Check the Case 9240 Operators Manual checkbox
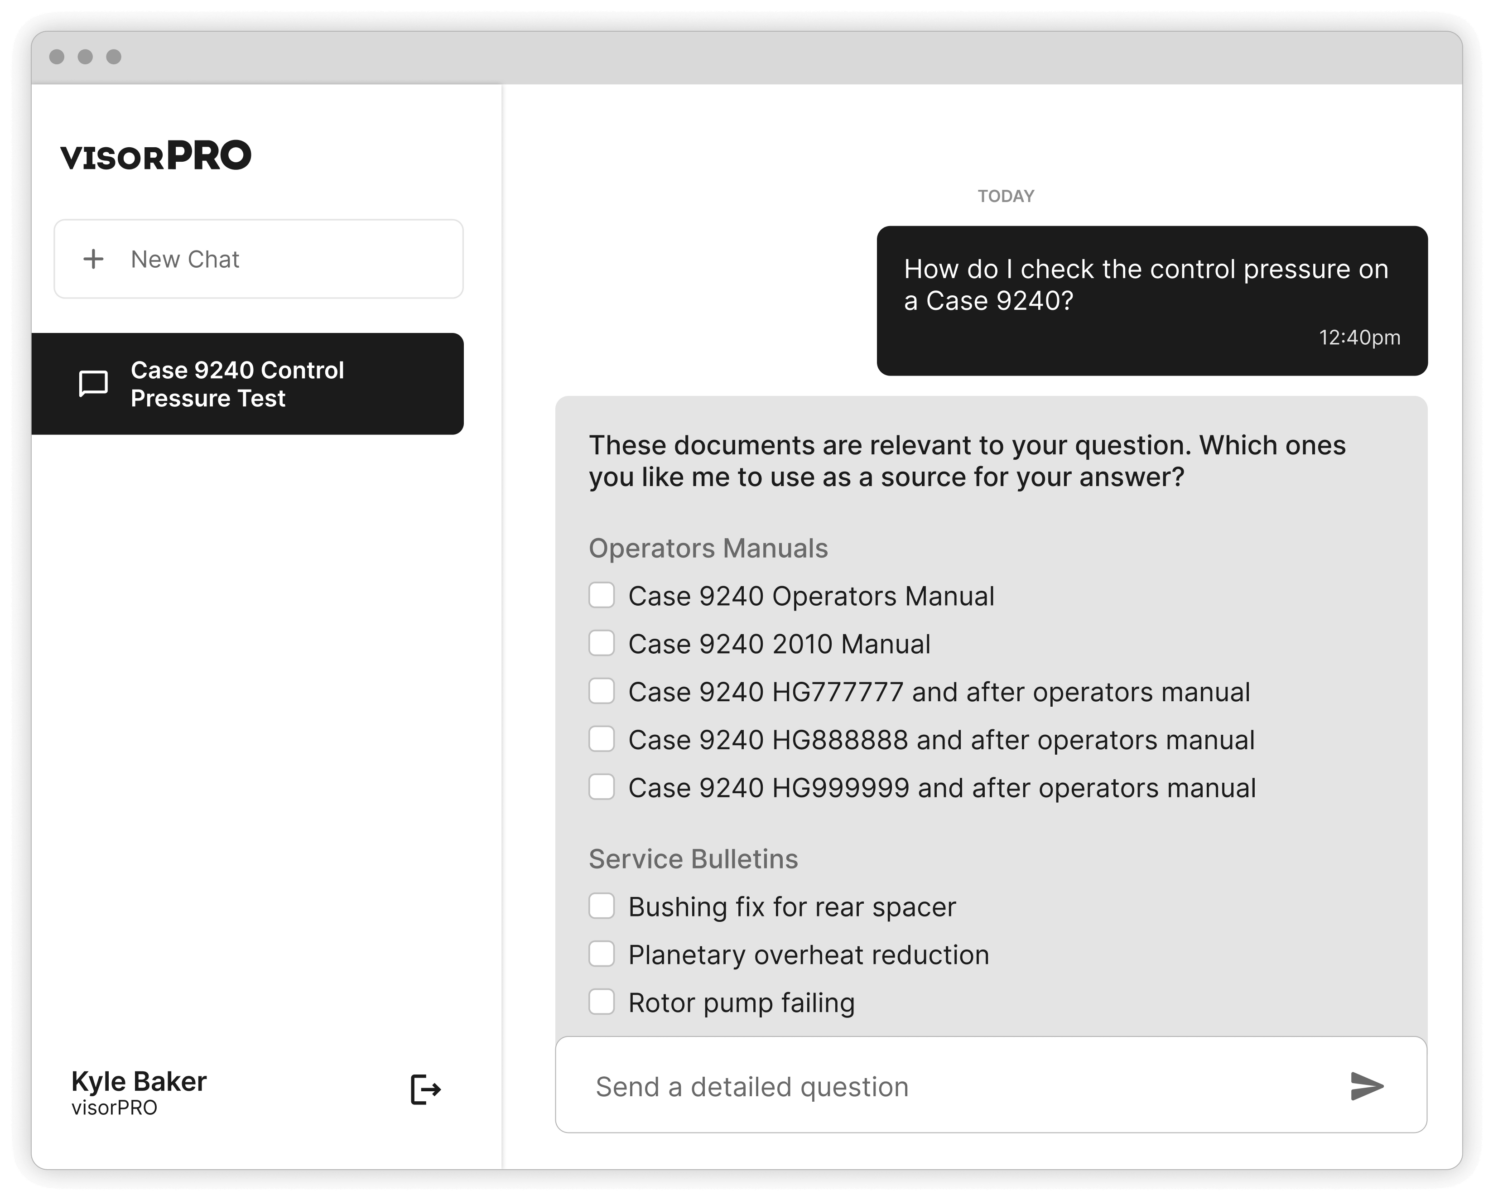Image resolution: width=1493 pixels, height=1200 pixels. point(602,594)
